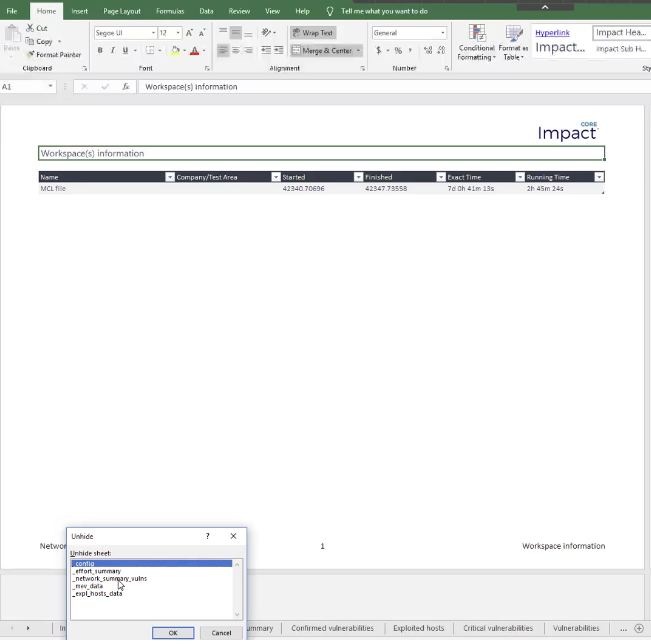Open the Running Time filter dropdown
This screenshot has height=644, width=651.
599,177
